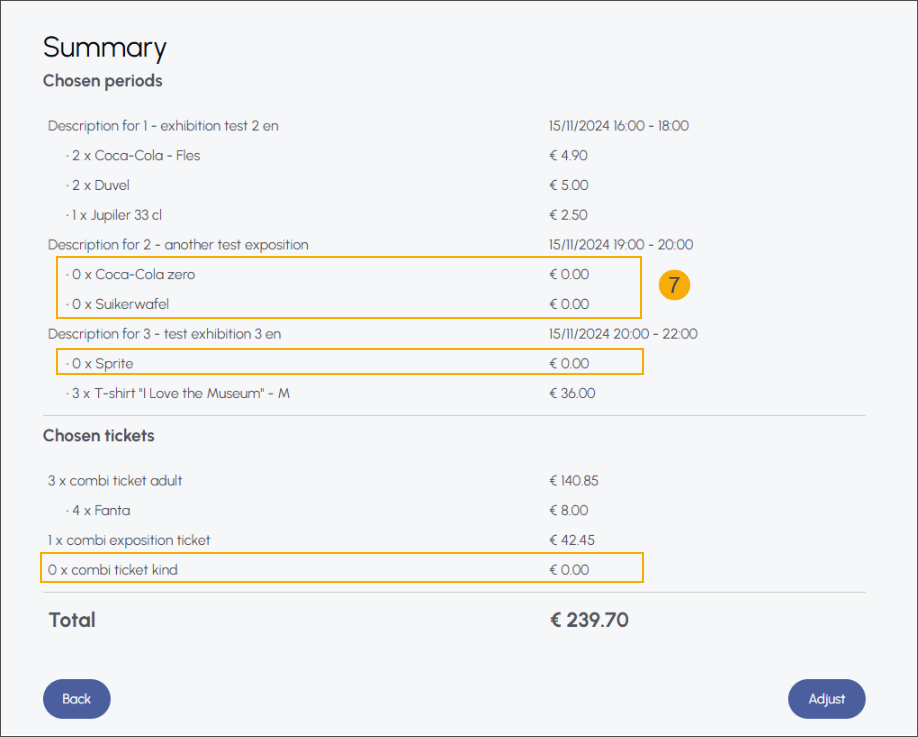Click the 0 x combi ticket kind row
918x737 pixels.
[x=113, y=570]
